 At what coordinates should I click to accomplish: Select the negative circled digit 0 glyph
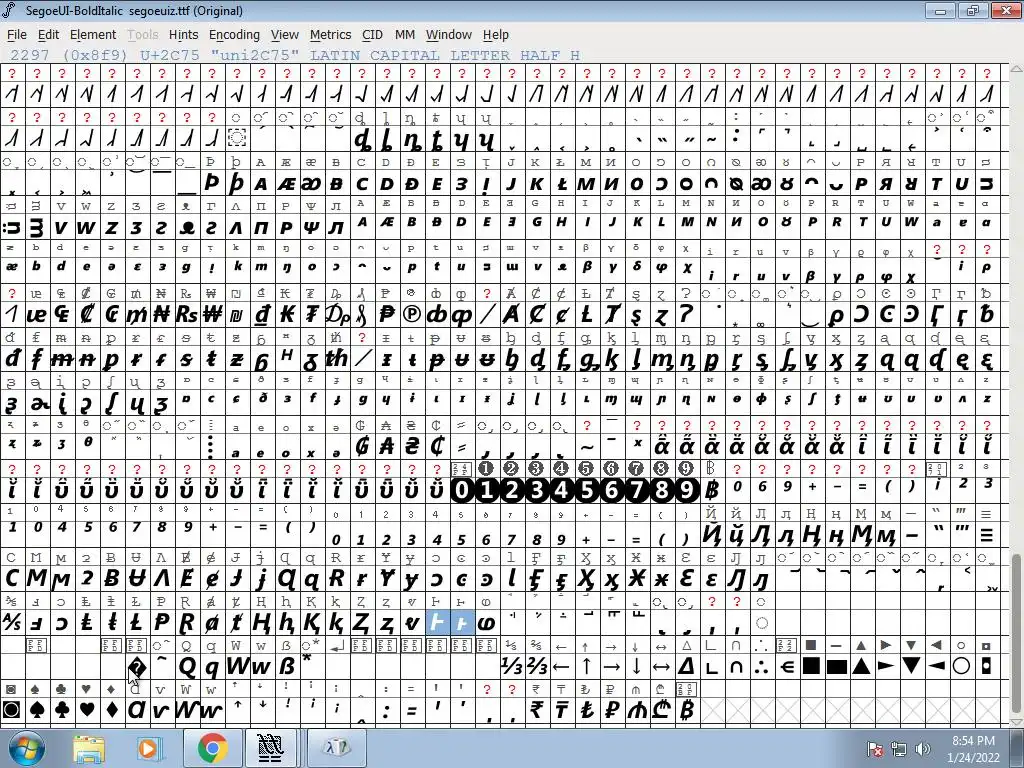tap(462, 490)
